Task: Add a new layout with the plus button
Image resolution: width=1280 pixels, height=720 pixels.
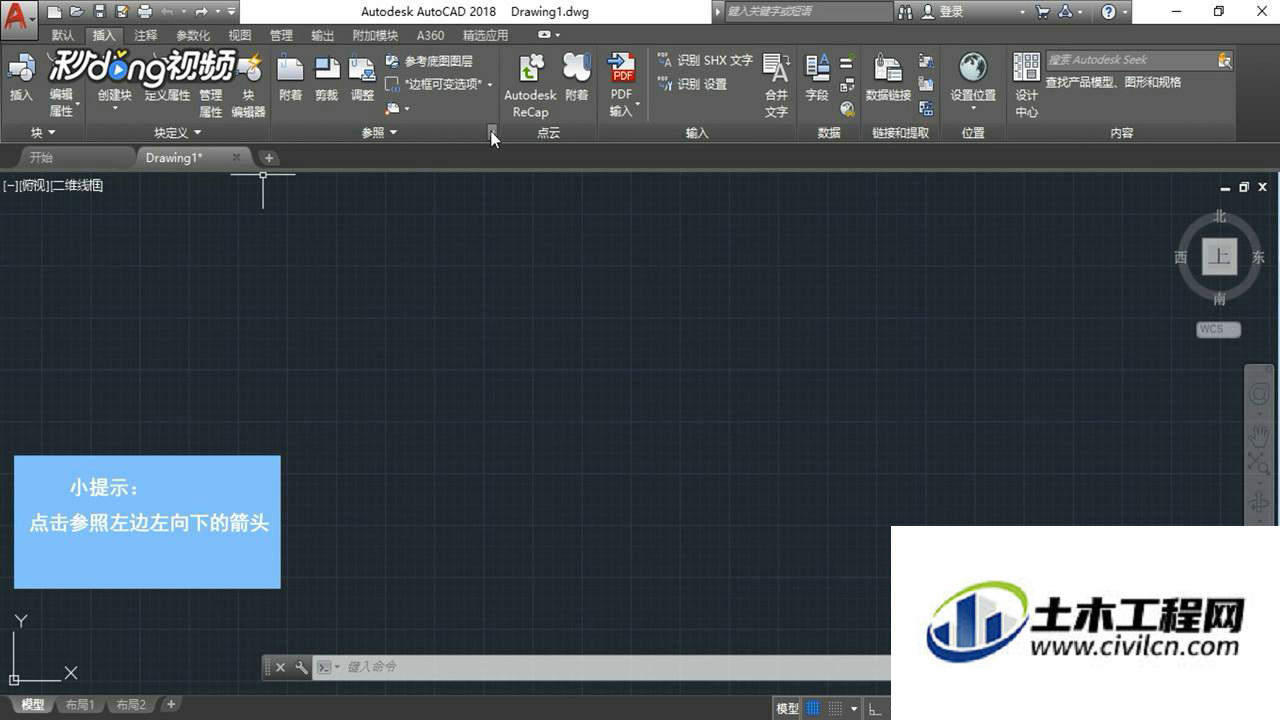Action: tap(171, 705)
